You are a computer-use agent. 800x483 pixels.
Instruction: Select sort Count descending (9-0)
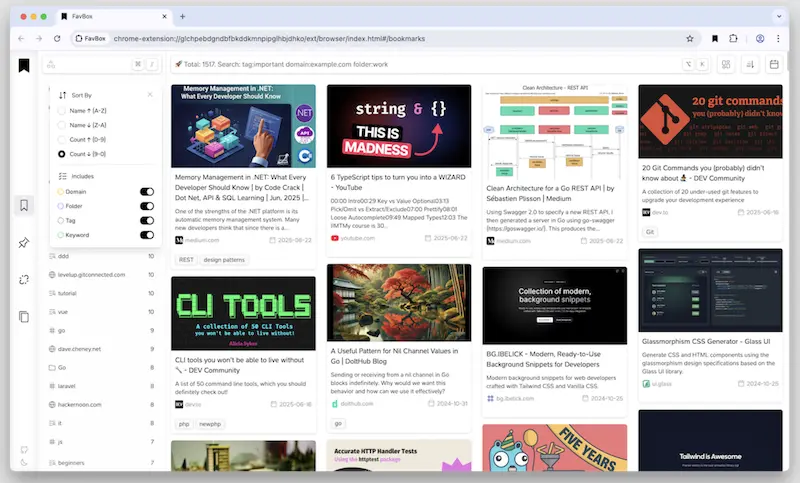click(x=82, y=154)
